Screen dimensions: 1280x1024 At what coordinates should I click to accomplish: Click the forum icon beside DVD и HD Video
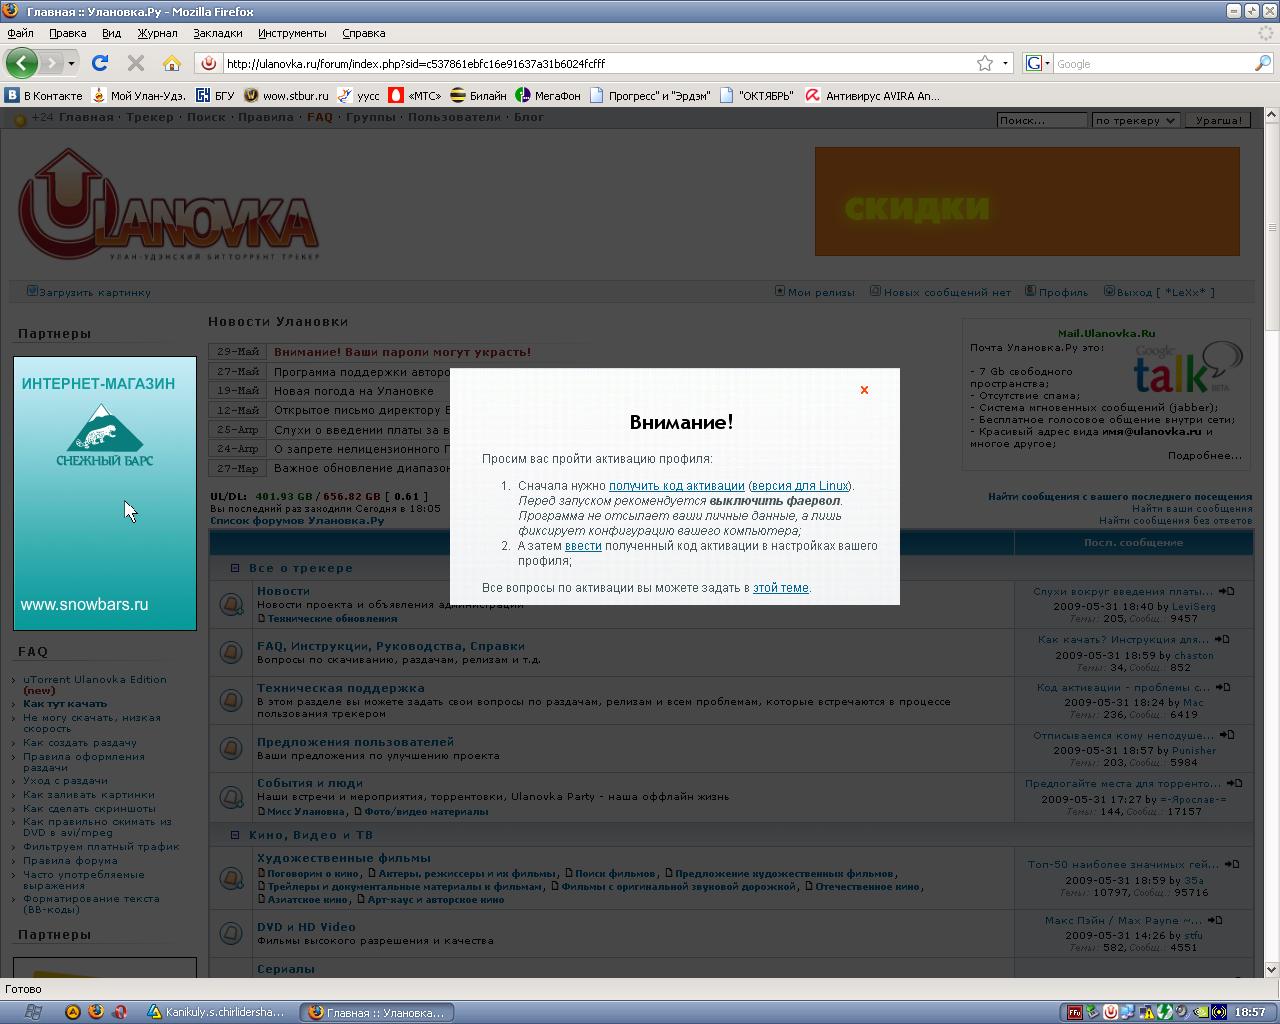click(231, 933)
